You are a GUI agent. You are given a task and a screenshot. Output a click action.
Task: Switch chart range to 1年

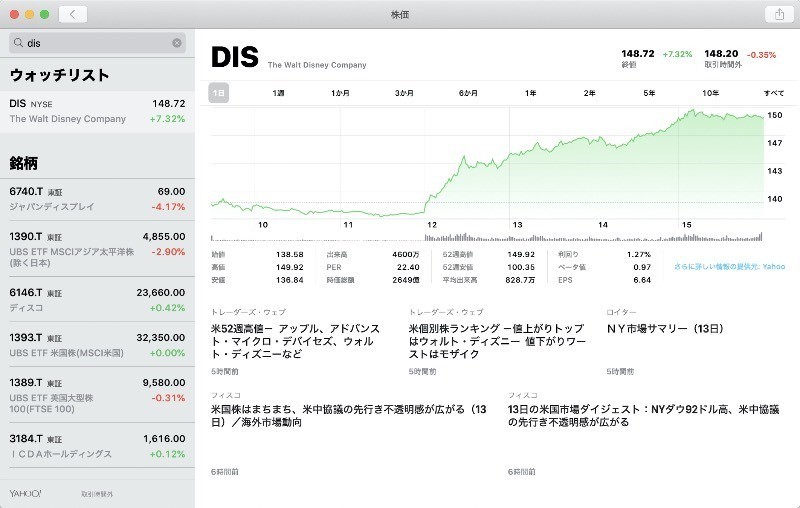(x=531, y=93)
